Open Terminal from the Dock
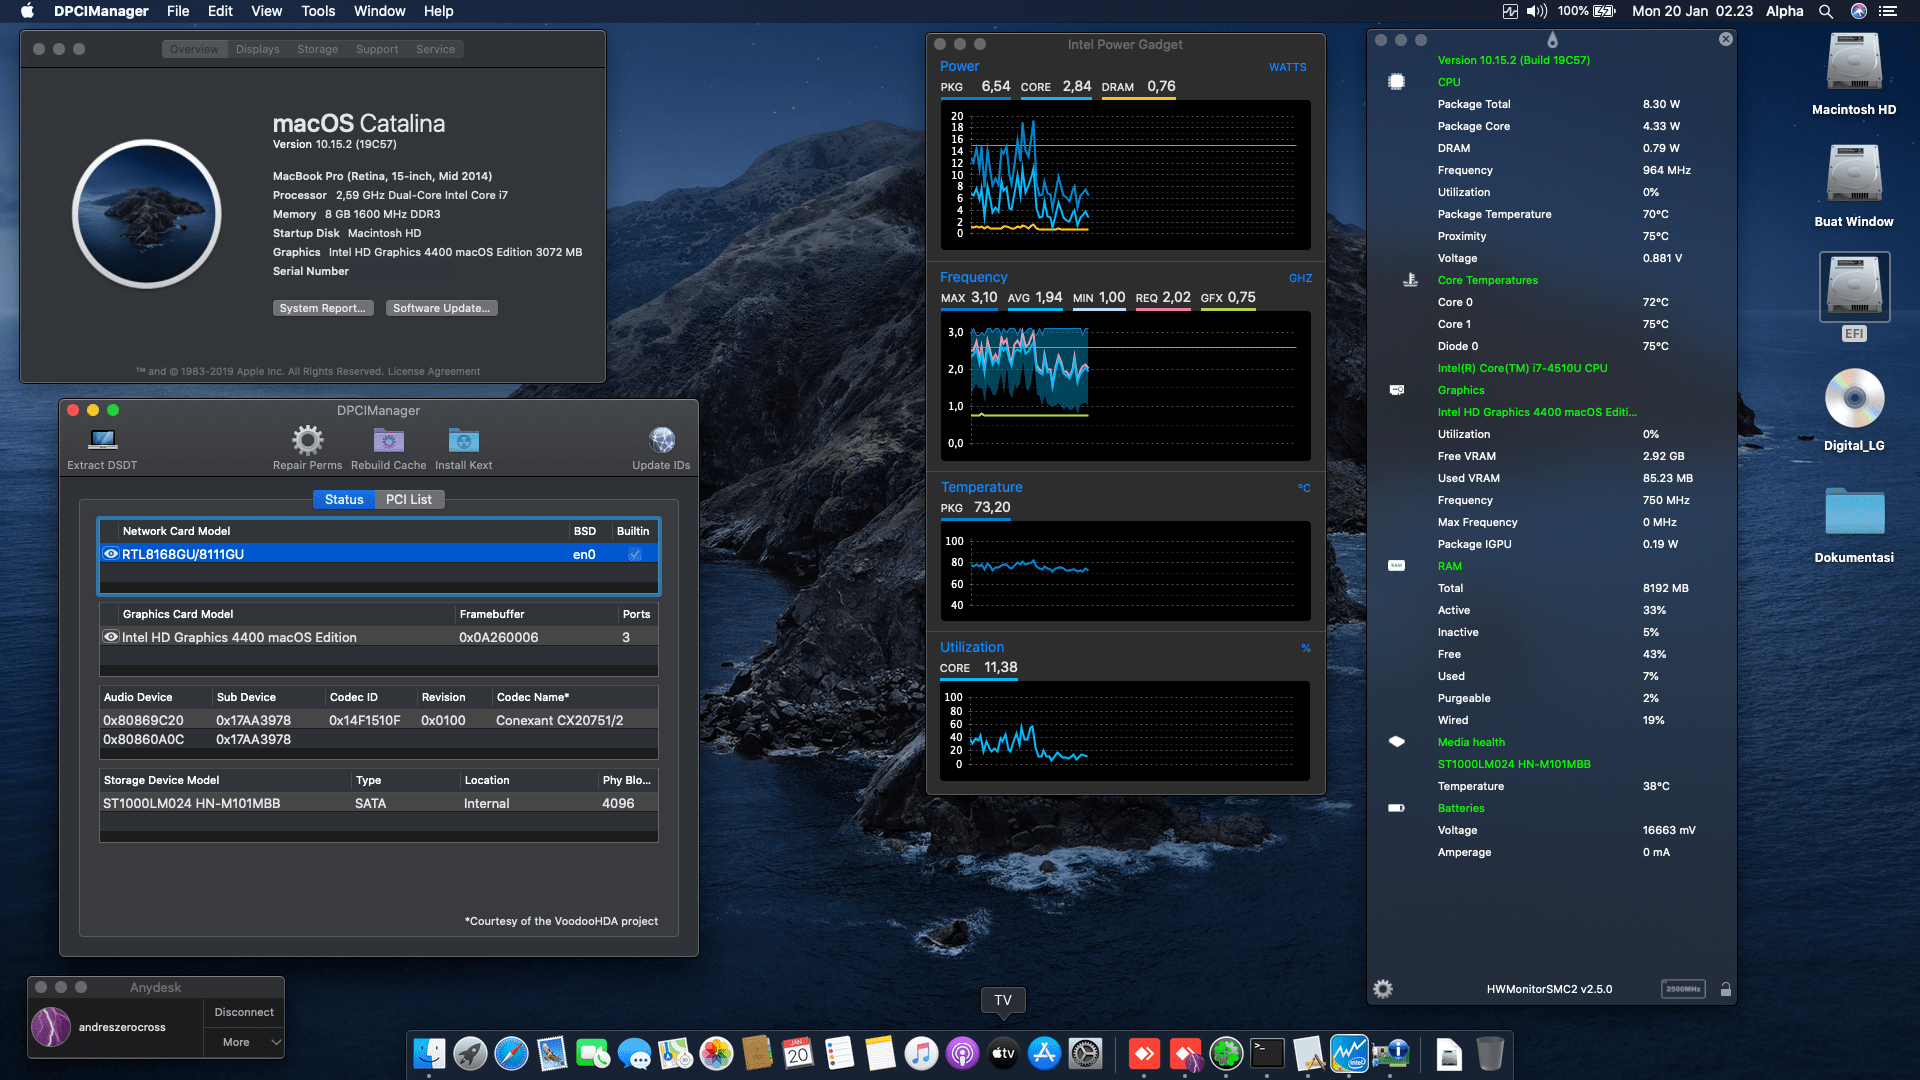 tap(1267, 1053)
